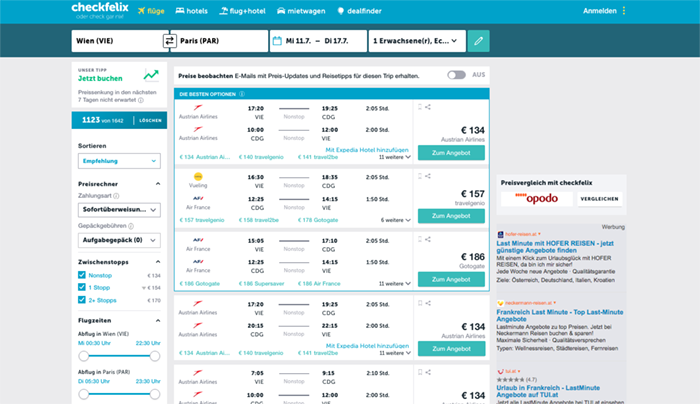Share the 7:05 Austrian Airlines flight
Viewport: 700px width, 404px height.
point(428,372)
